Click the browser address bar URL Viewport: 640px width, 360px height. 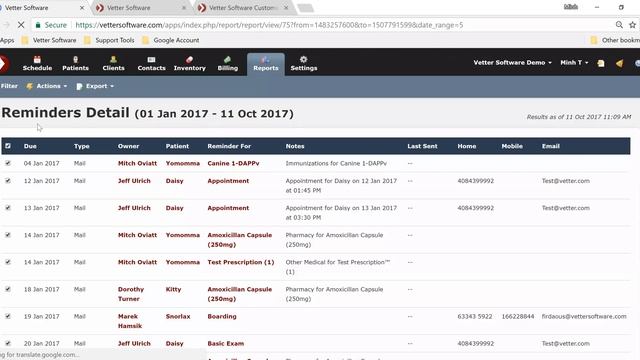click(x=269, y=25)
